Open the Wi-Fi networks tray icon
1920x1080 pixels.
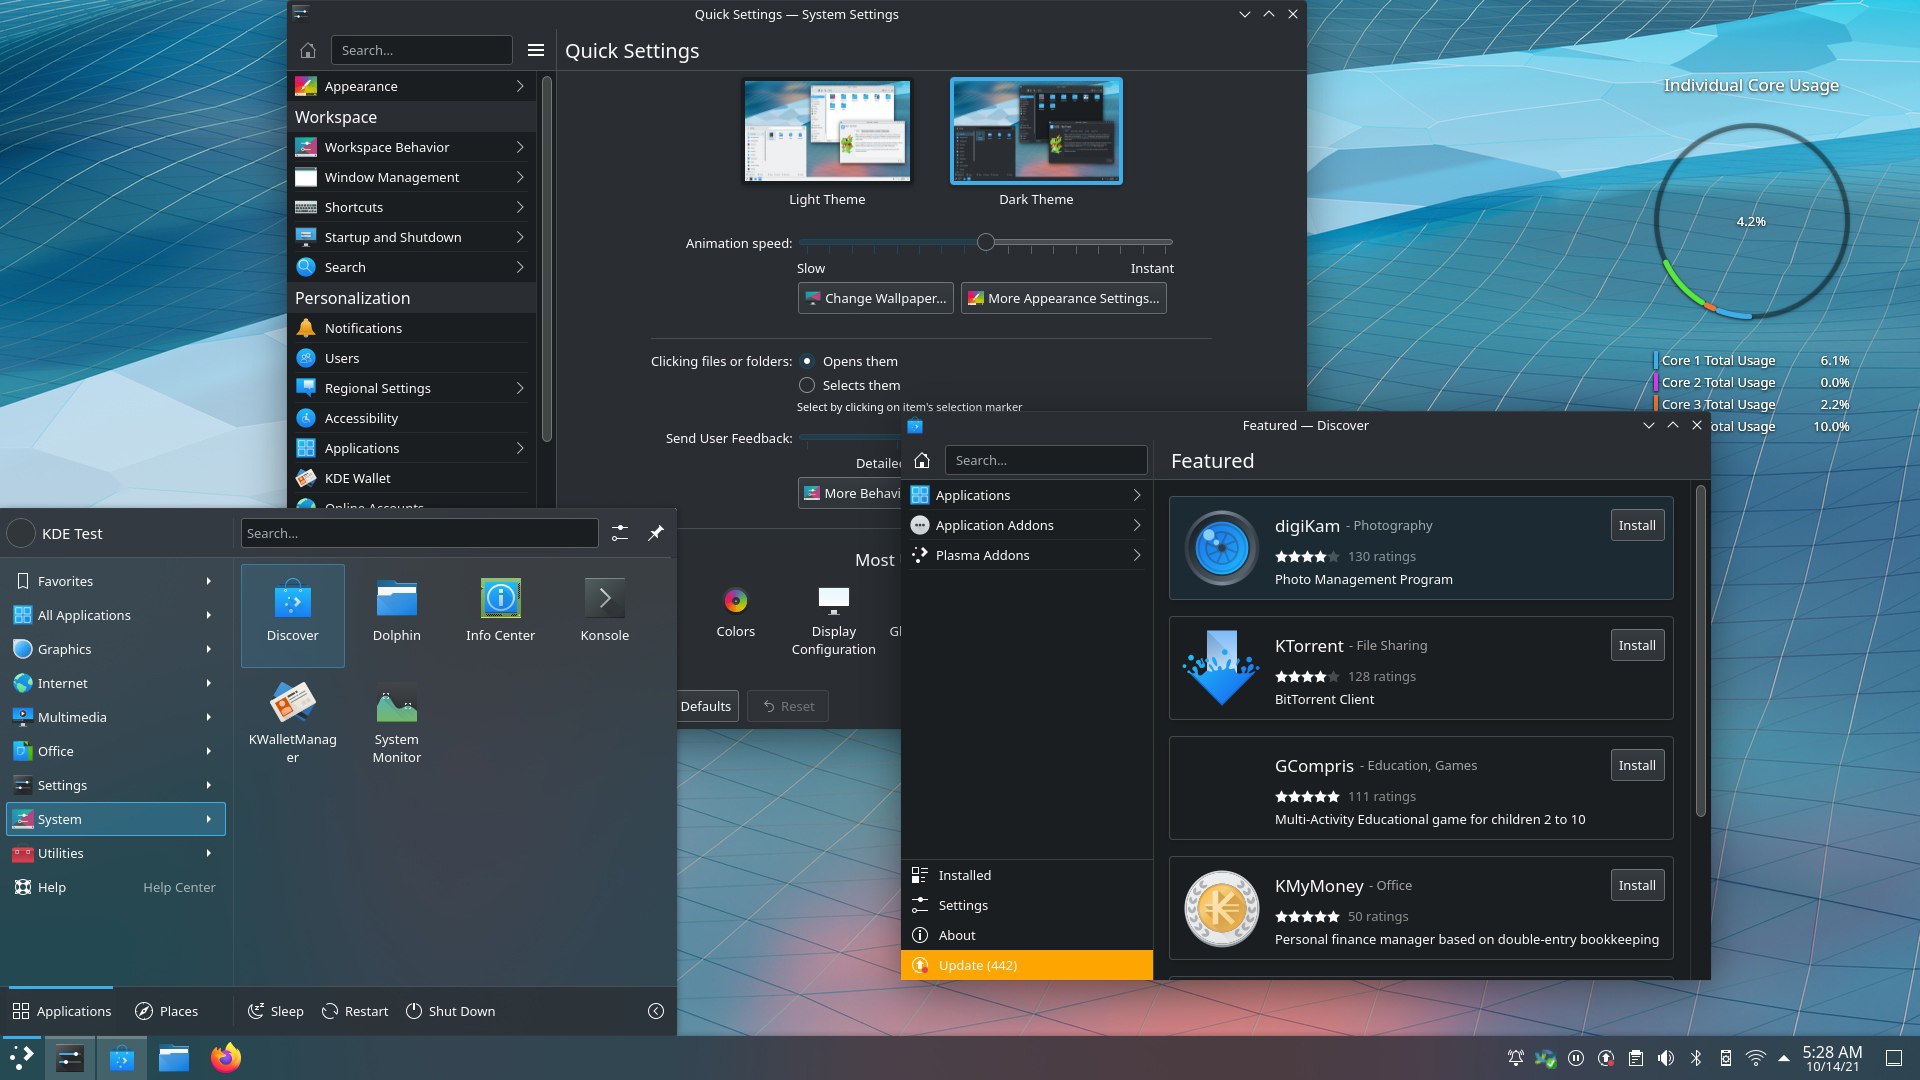point(1756,1058)
